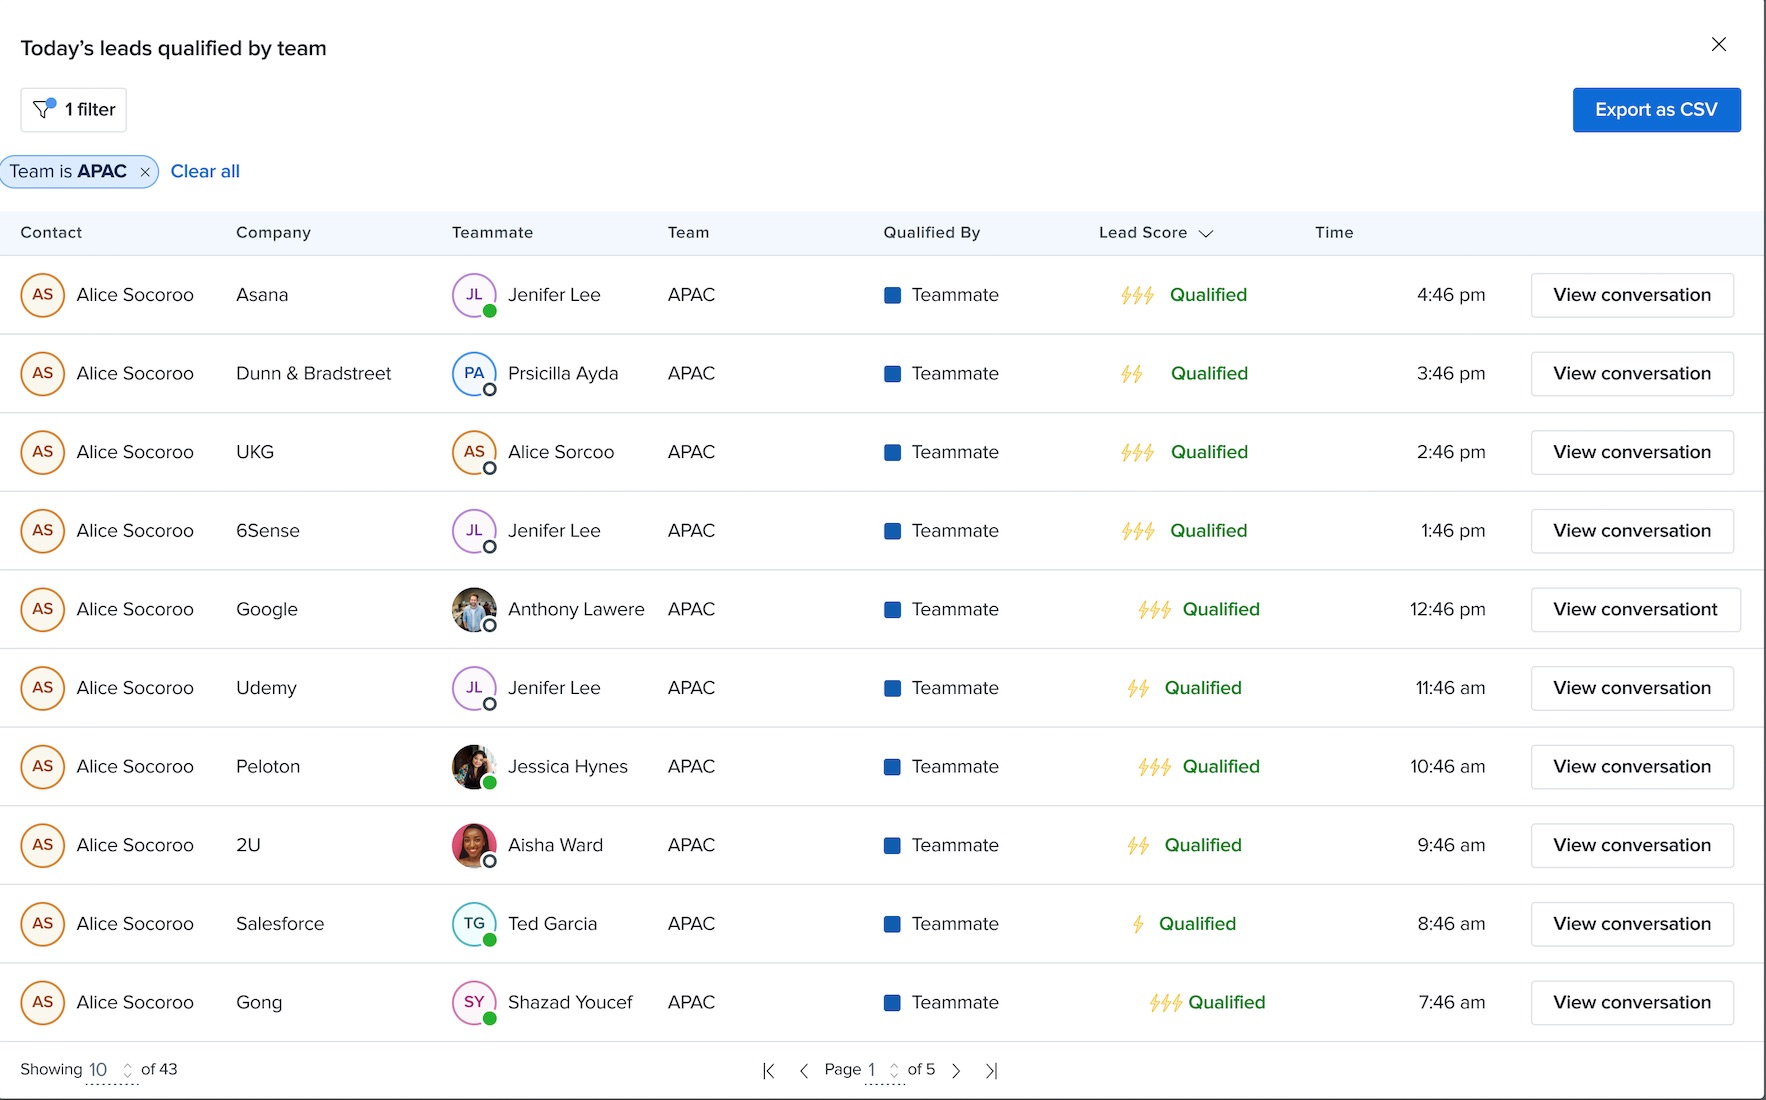Click the Contact column header
The width and height of the screenshot is (1766, 1100).
51,232
